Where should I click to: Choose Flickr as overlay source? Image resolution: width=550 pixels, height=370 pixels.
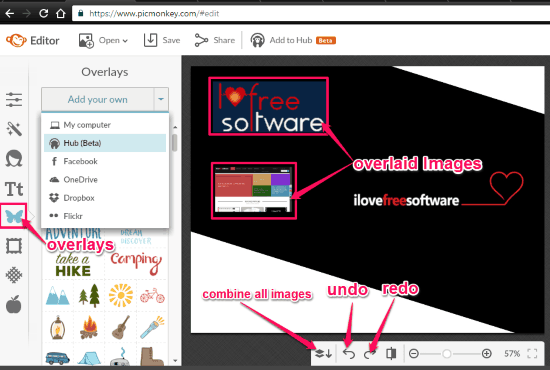[105, 216]
